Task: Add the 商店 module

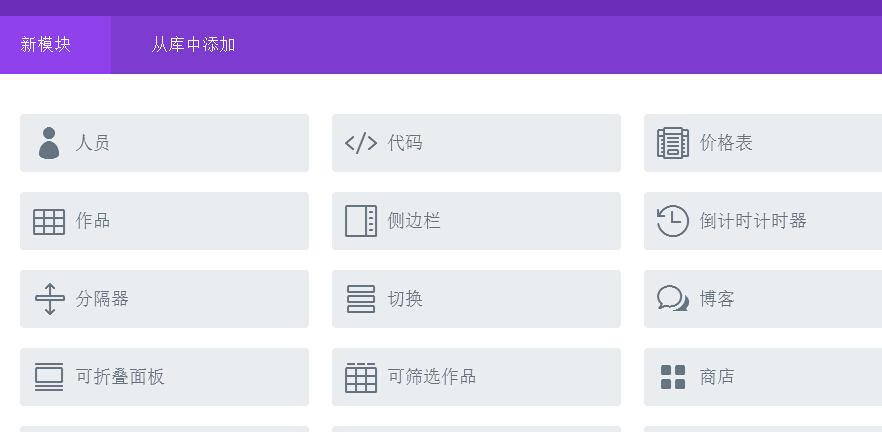Action: (x=763, y=377)
